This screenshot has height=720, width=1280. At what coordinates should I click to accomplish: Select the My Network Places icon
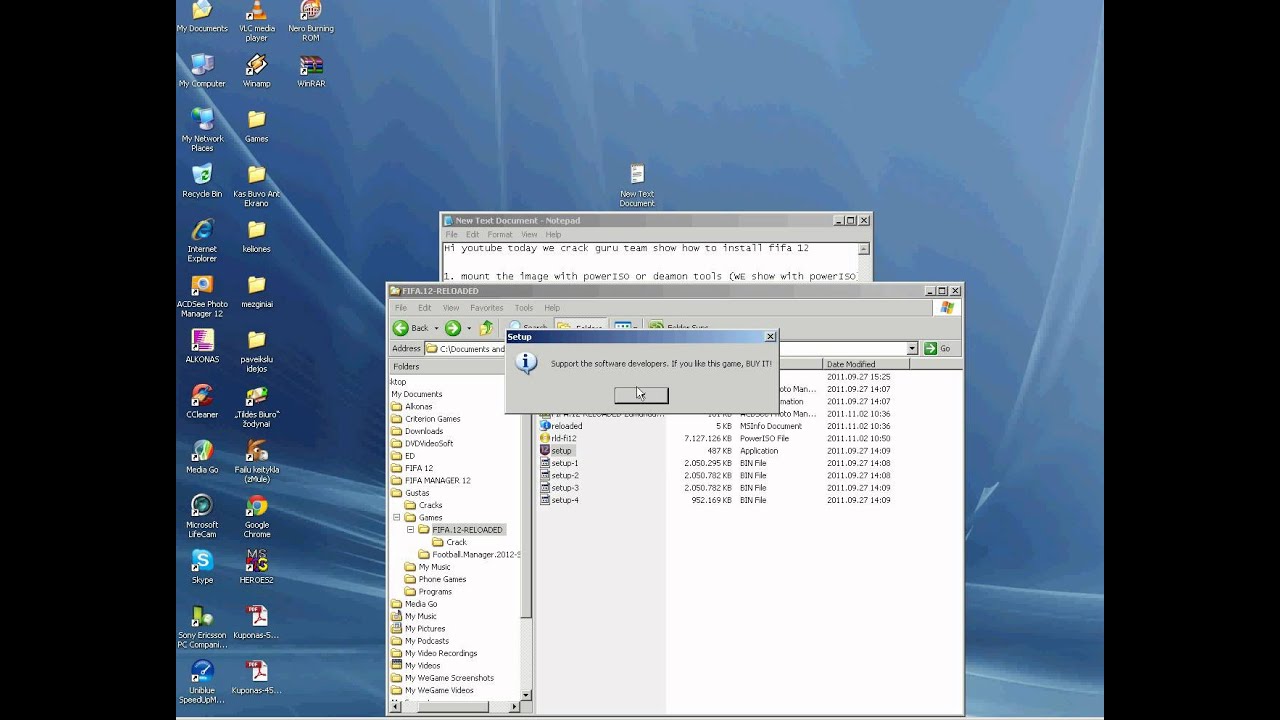[202, 130]
